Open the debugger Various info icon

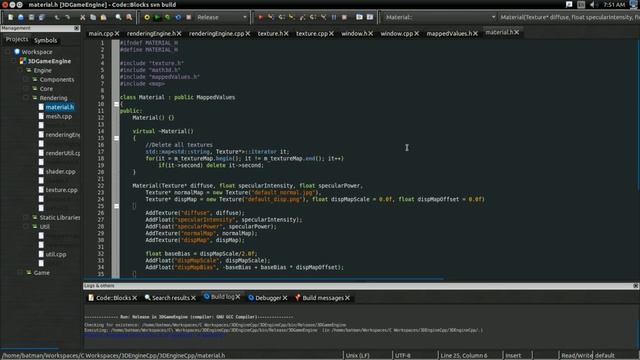point(370,17)
